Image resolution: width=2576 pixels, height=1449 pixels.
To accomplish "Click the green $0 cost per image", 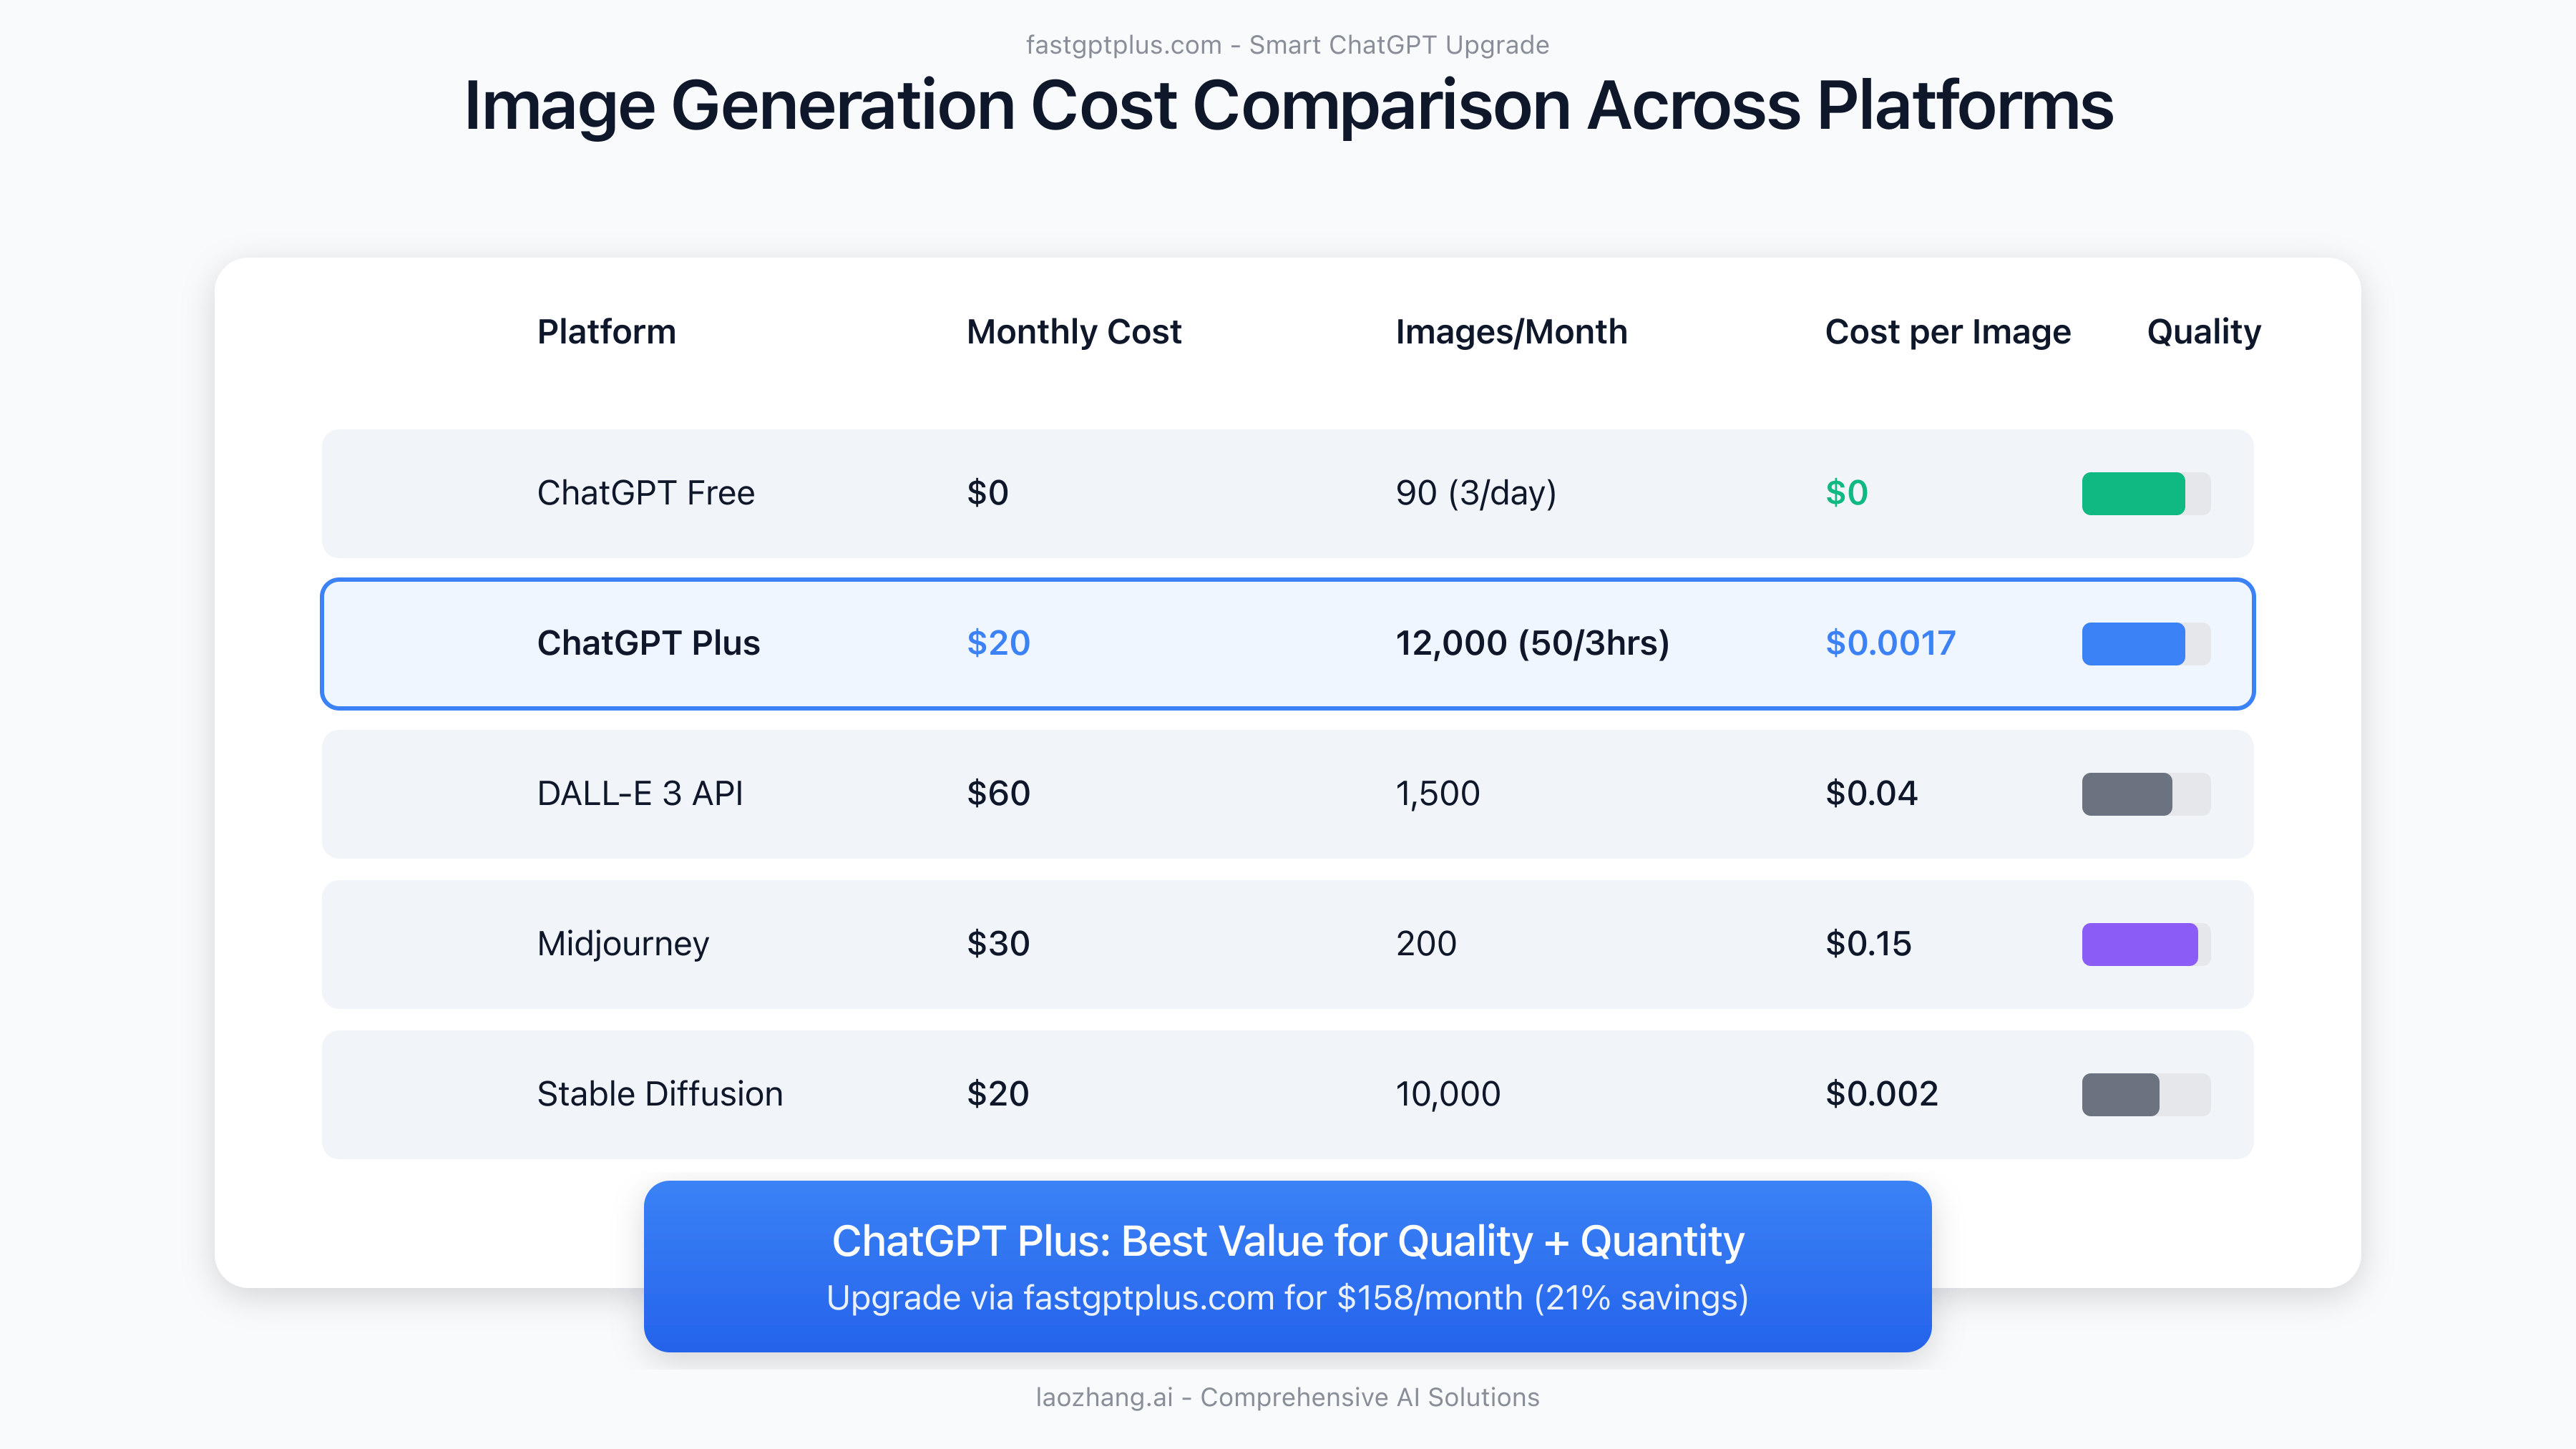I will pyautogui.click(x=1846, y=493).
